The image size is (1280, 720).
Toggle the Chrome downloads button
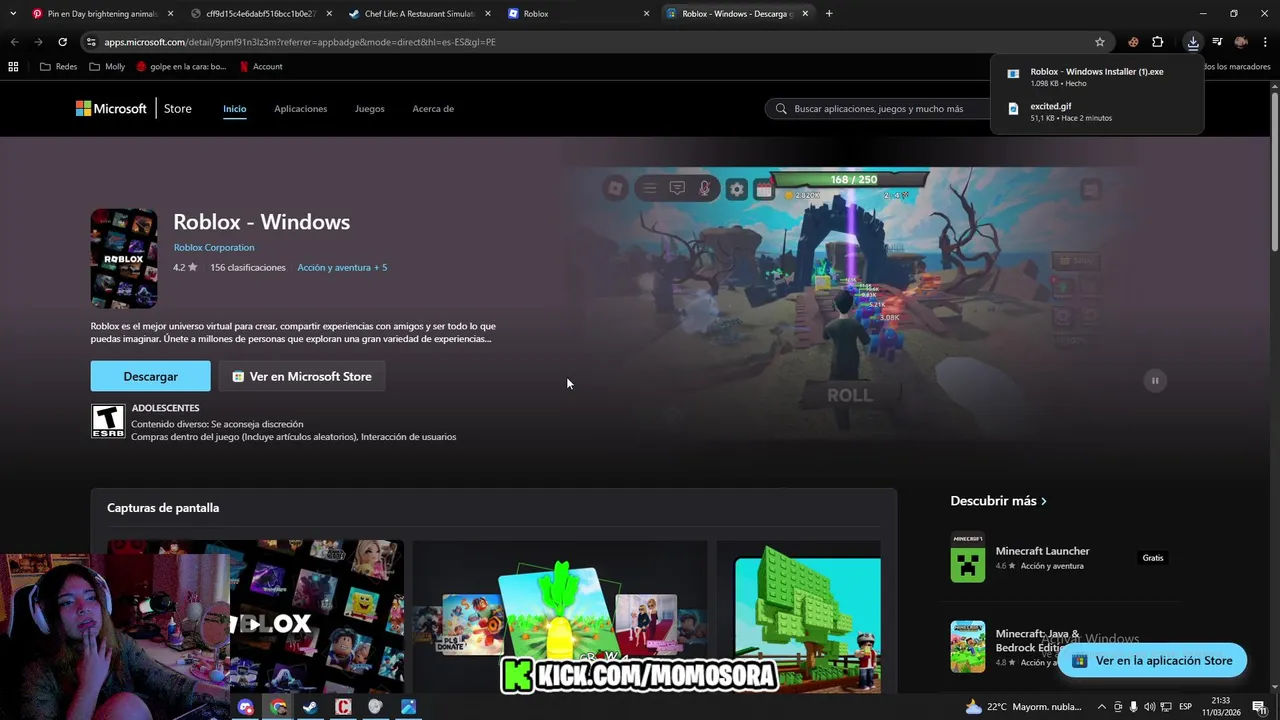1193,42
